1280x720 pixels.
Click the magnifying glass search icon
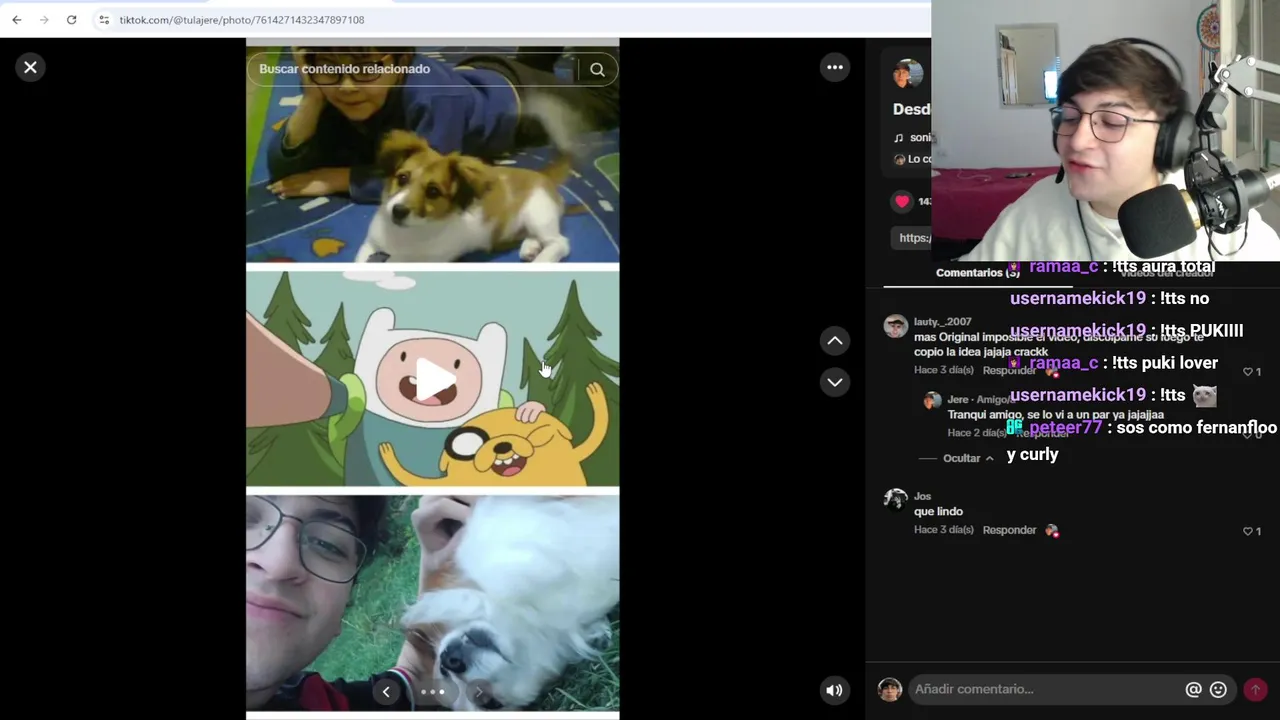(x=597, y=69)
